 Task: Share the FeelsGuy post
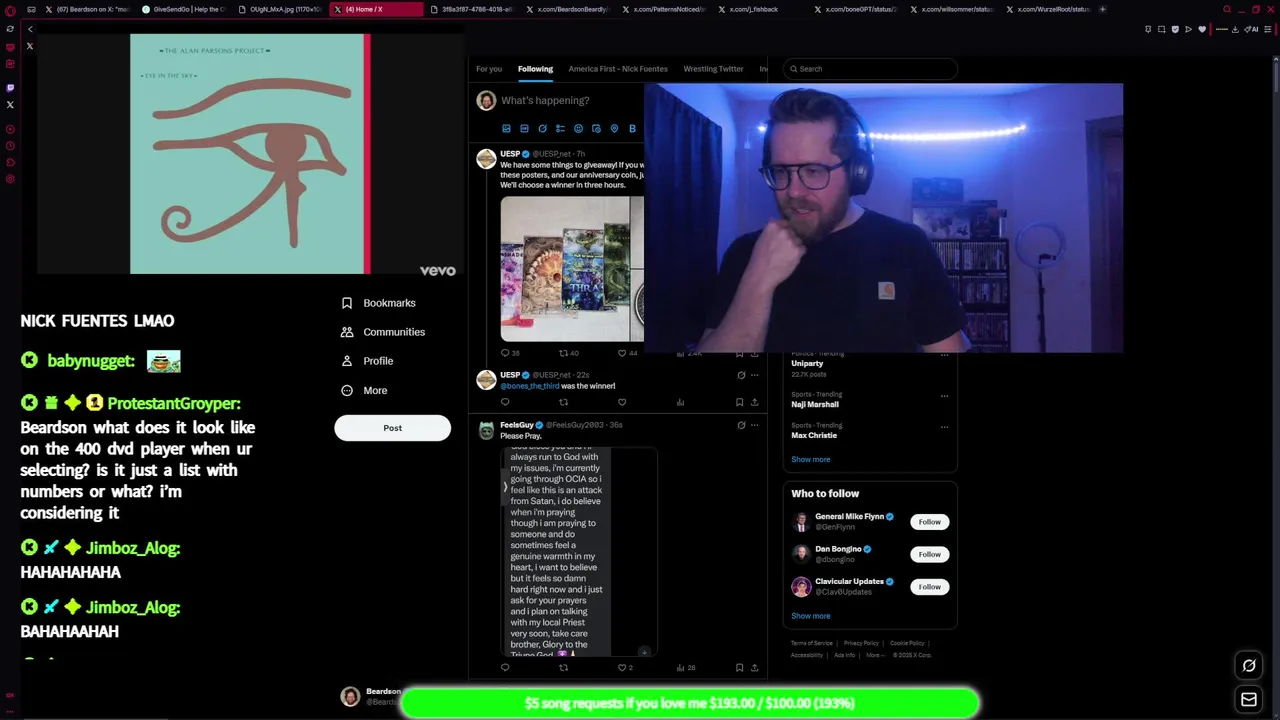(x=754, y=667)
